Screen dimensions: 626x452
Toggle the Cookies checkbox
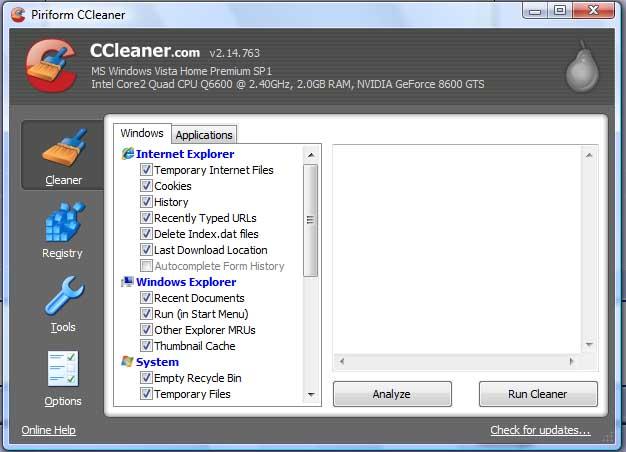[147, 186]
